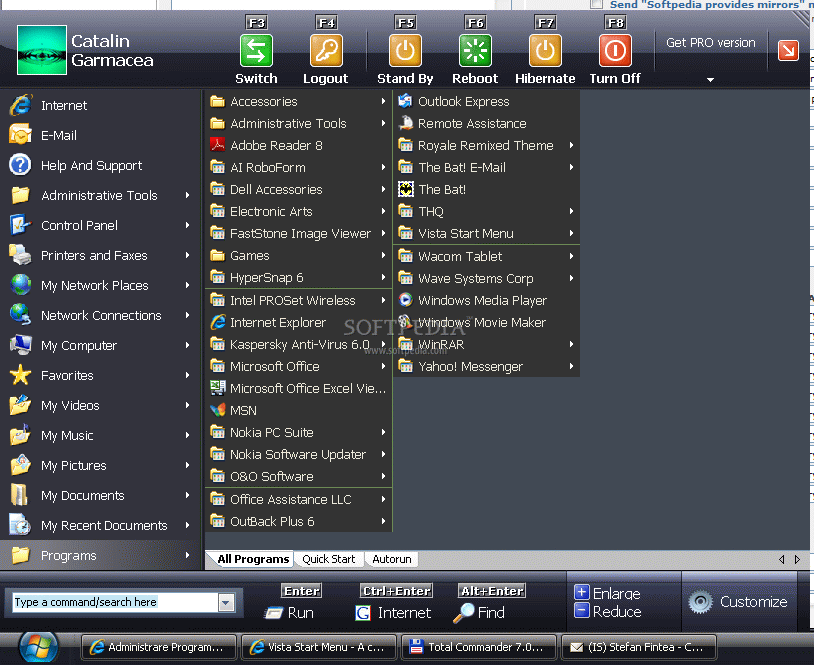
Task: Open My Pictures folder
Action: click(100, 466)
